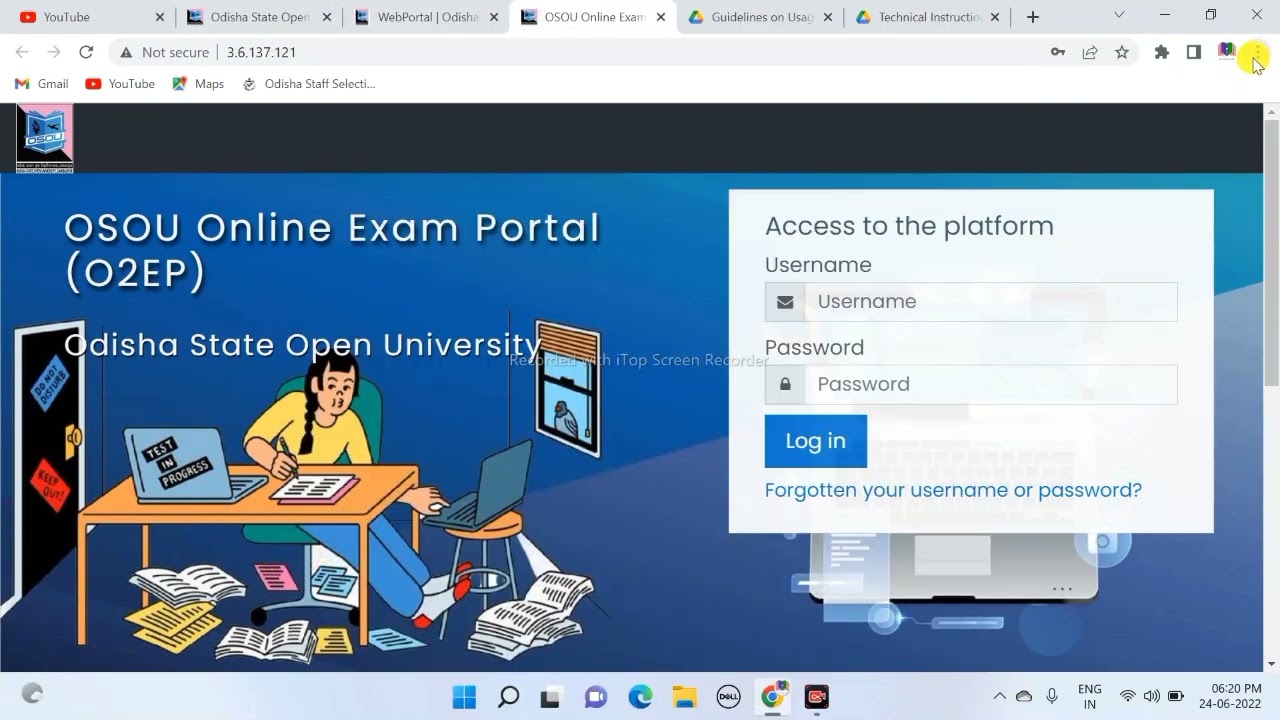This screenshot has width=1280, height=720.
Task: Open Windows taskbar Search
Action: tap(508, 696)
